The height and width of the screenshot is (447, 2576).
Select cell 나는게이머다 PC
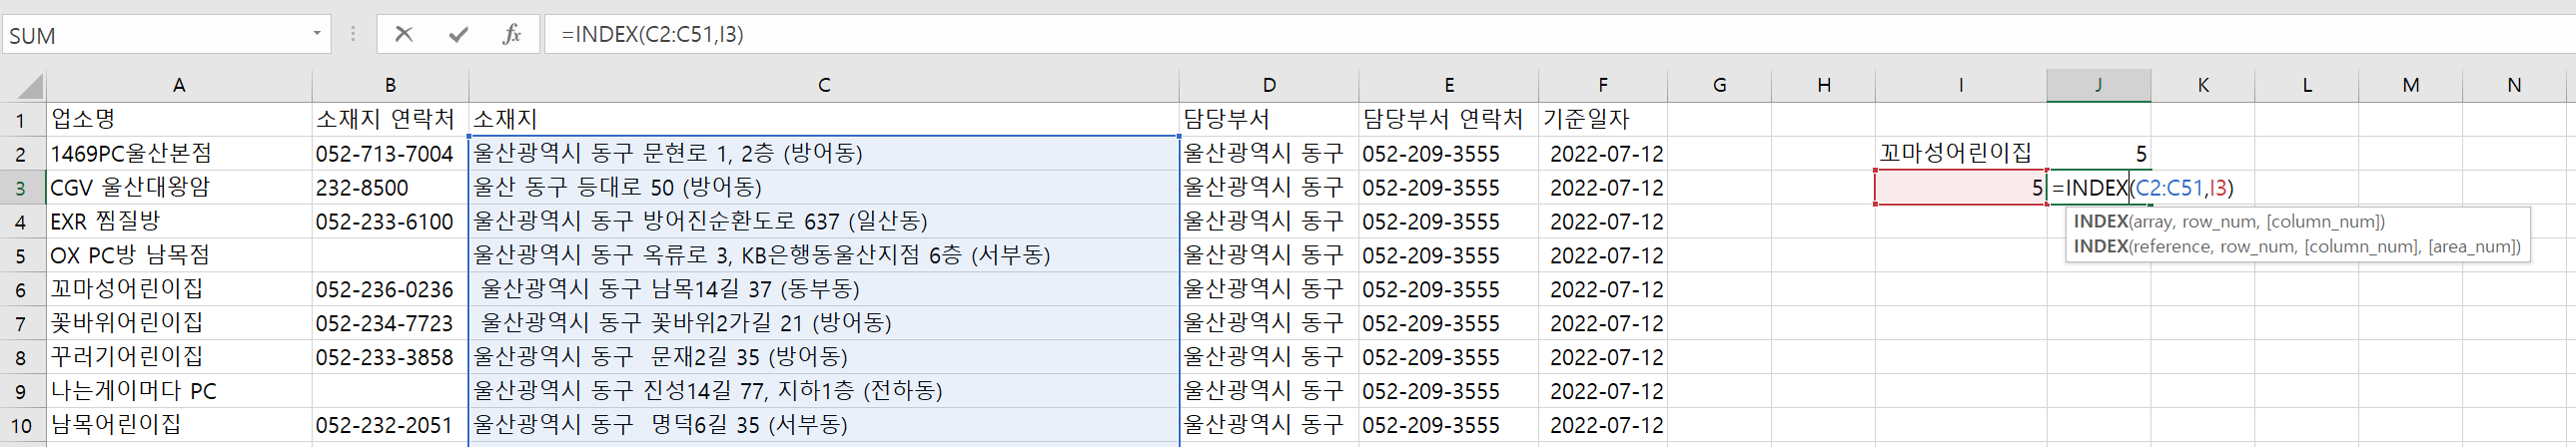point(179,391)
